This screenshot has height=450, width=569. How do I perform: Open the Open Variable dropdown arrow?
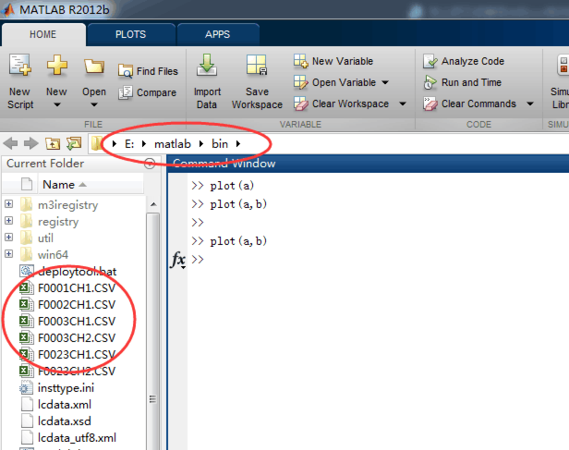tap(385, 82)
